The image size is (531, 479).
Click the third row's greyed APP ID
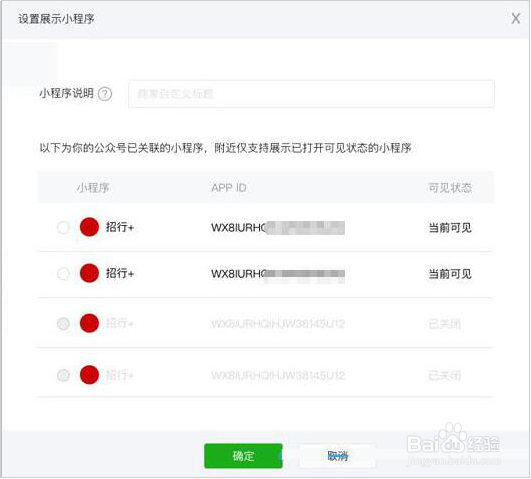pyautogui.click(x=278, y=324)
